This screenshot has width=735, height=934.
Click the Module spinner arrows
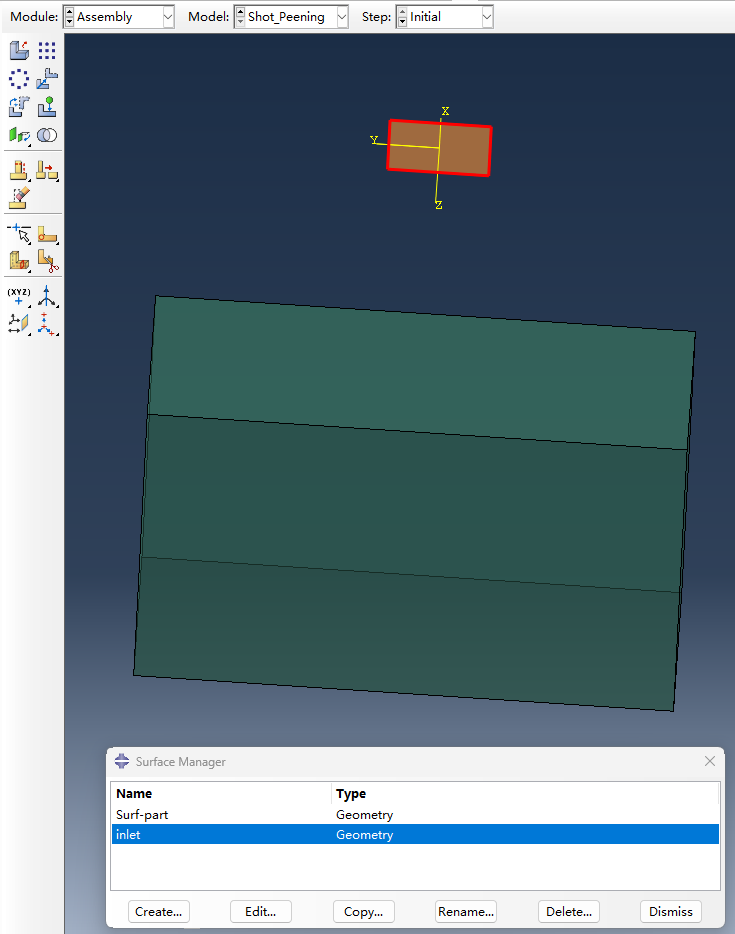tap(70, 17)
